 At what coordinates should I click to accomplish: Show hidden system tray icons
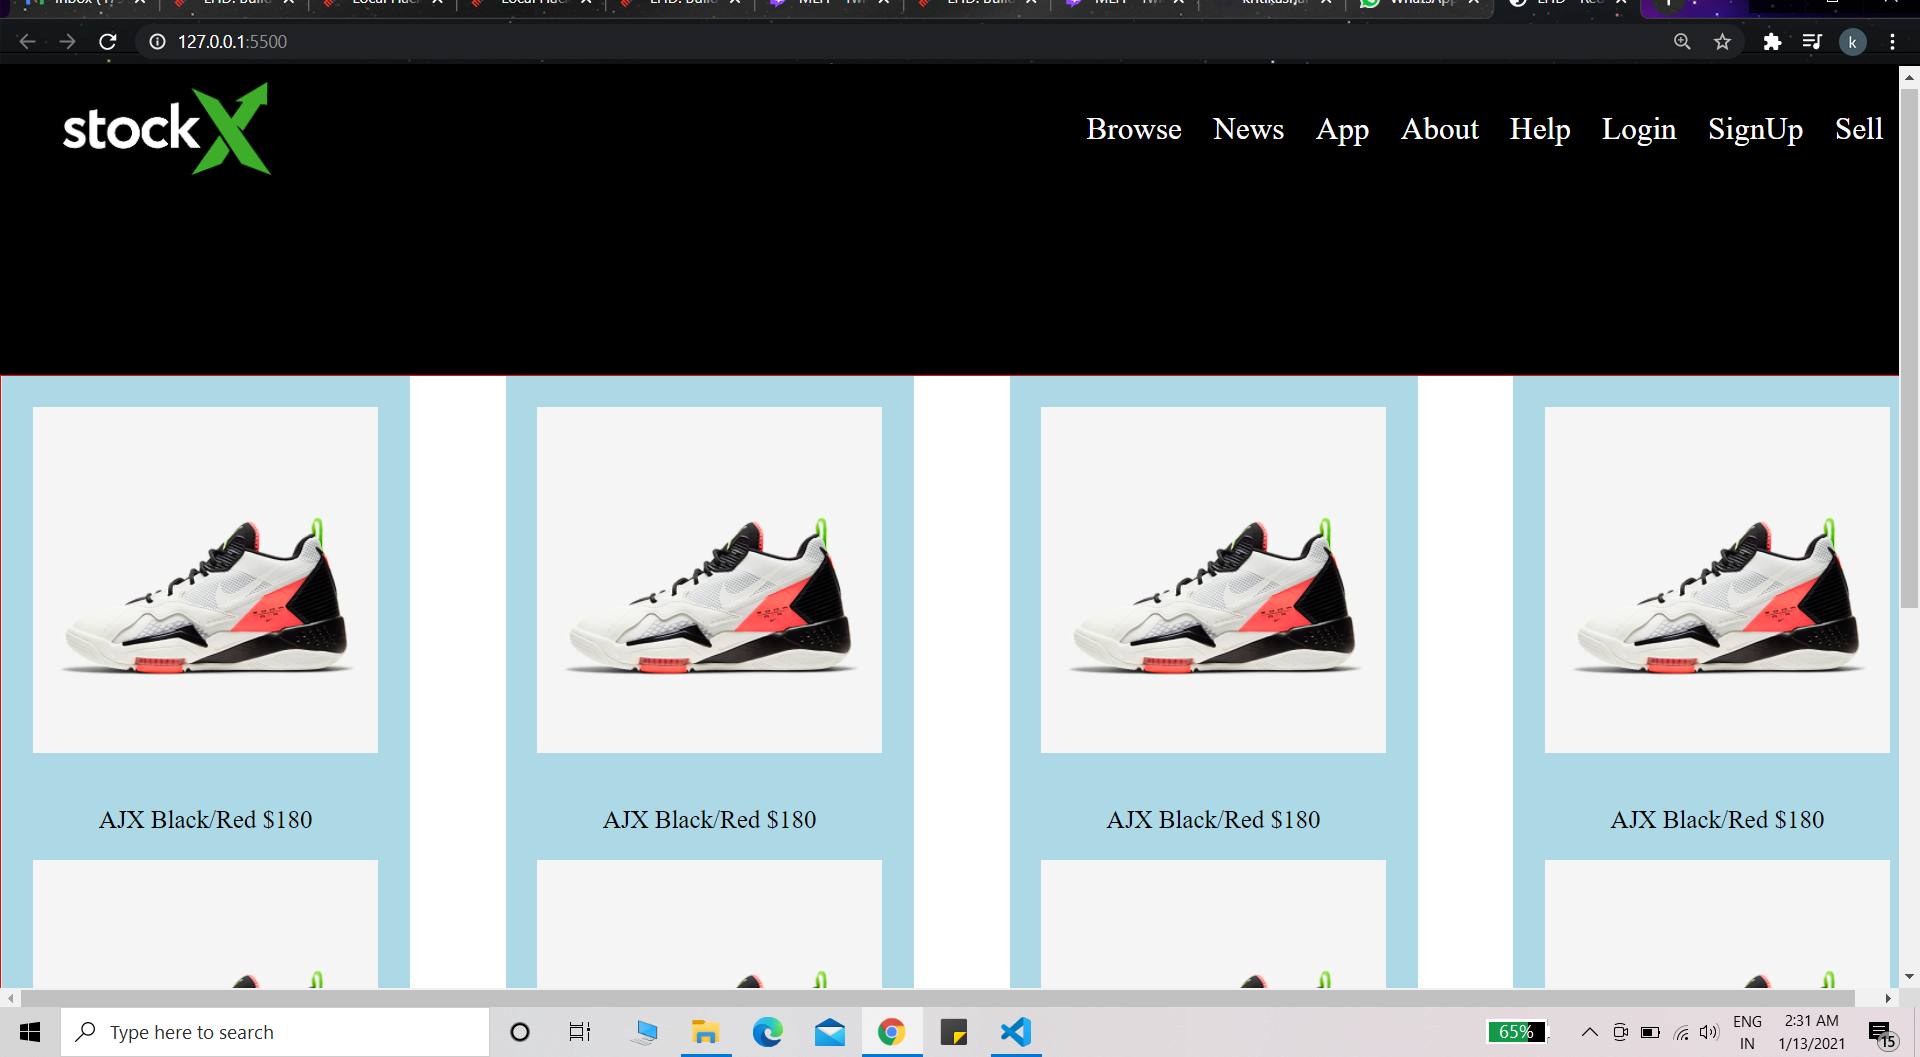pyautogui.click(x=1589, y=1032)
